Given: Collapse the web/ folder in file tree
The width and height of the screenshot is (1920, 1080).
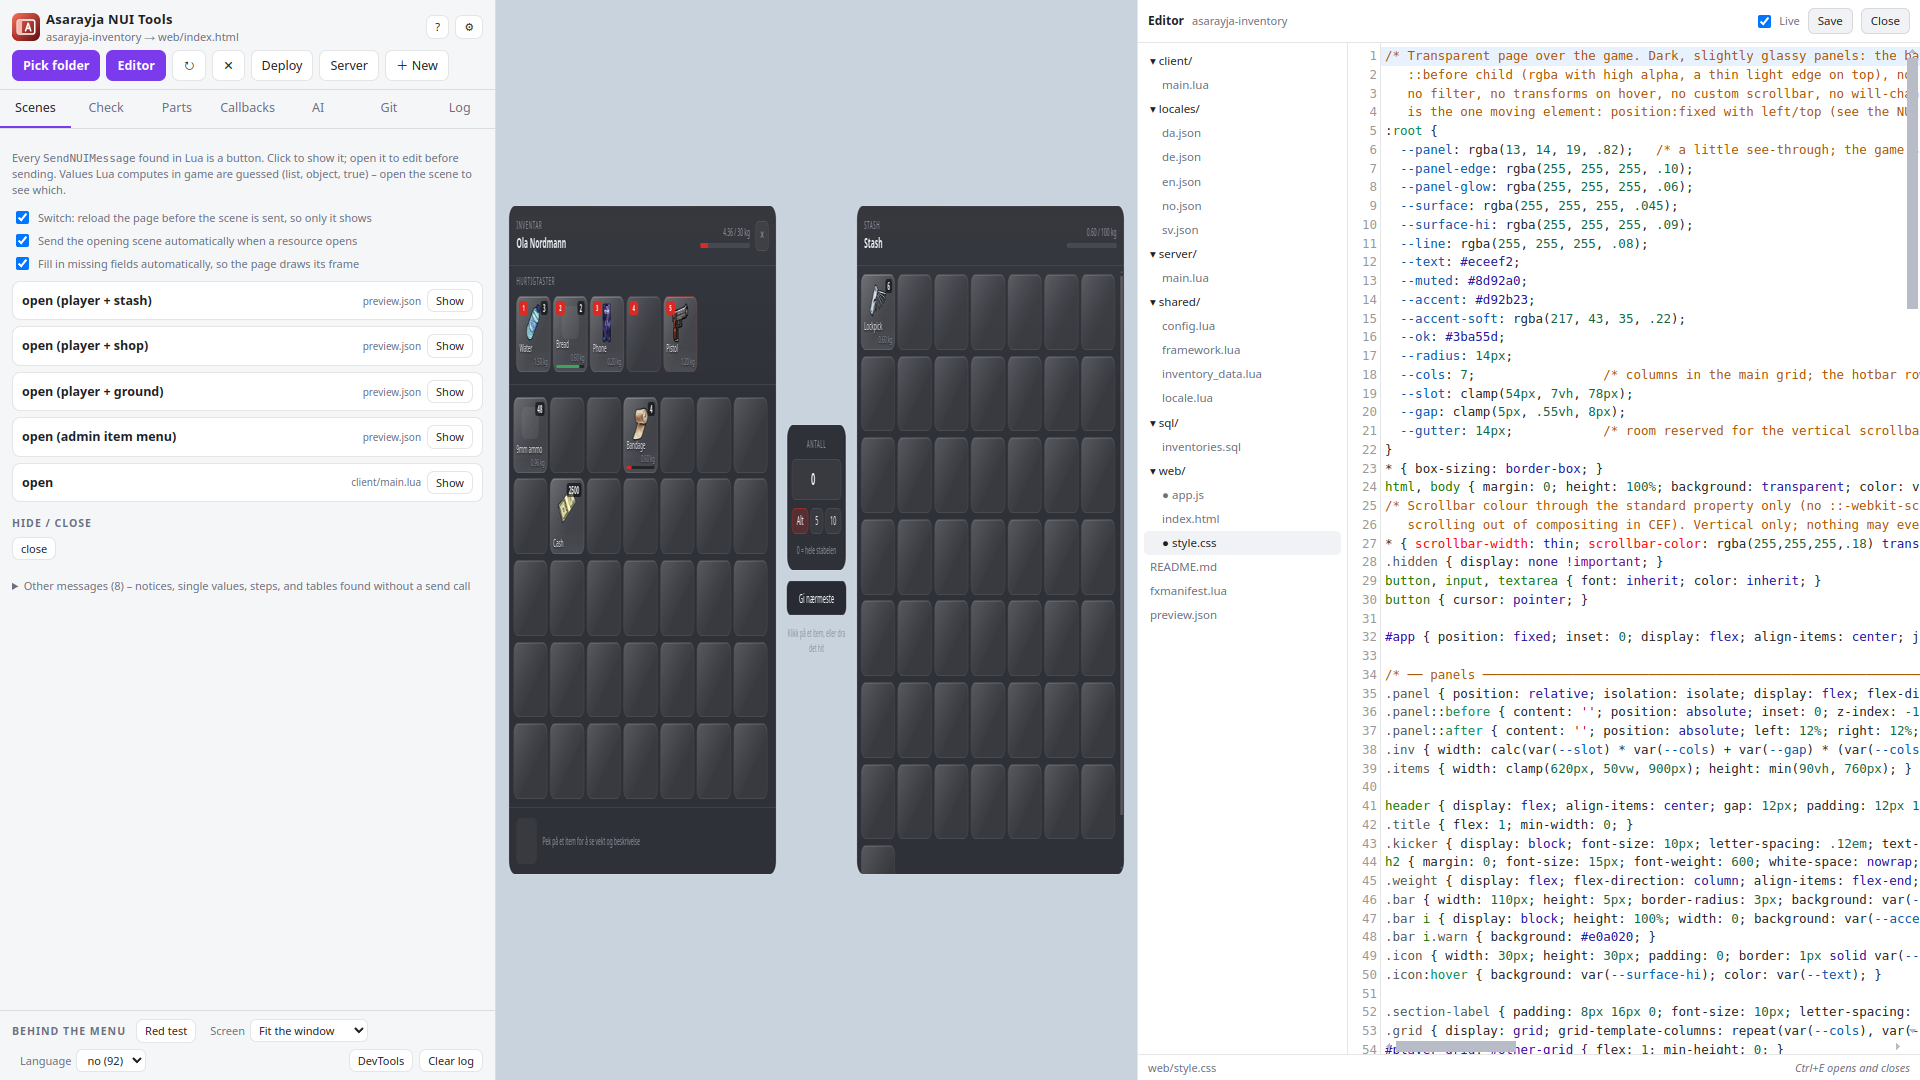Looking at the screenshot, I should click(1167, 471).
